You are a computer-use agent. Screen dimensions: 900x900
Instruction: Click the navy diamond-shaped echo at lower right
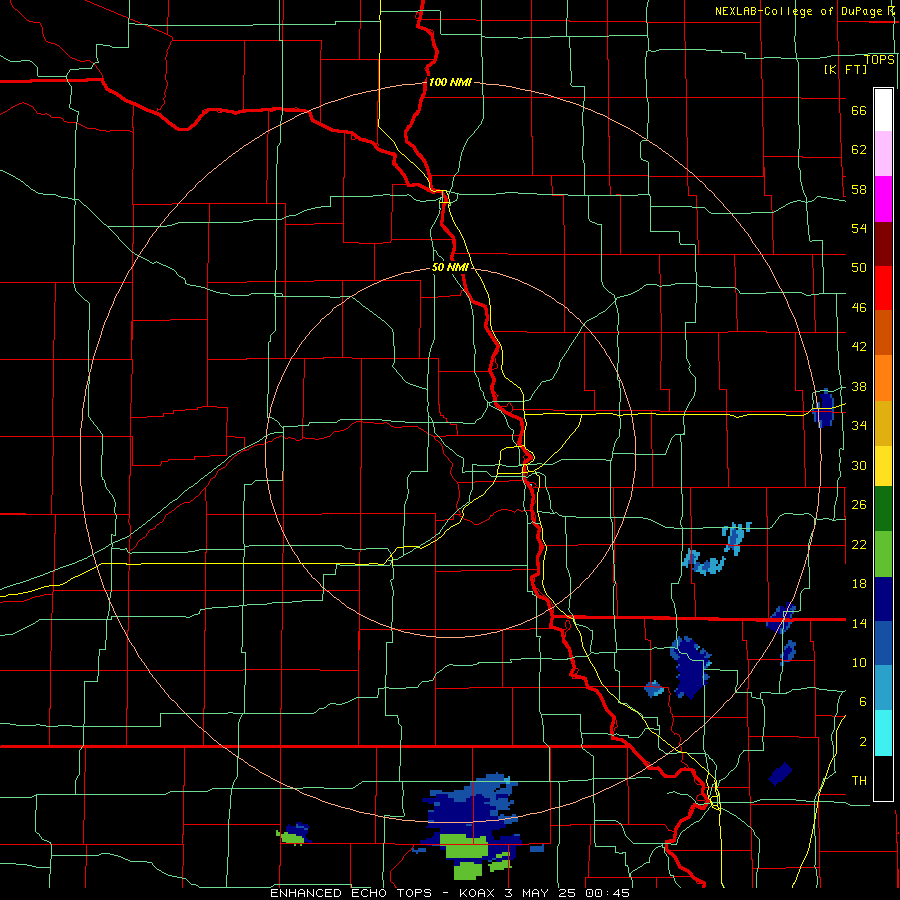[780, 774]
